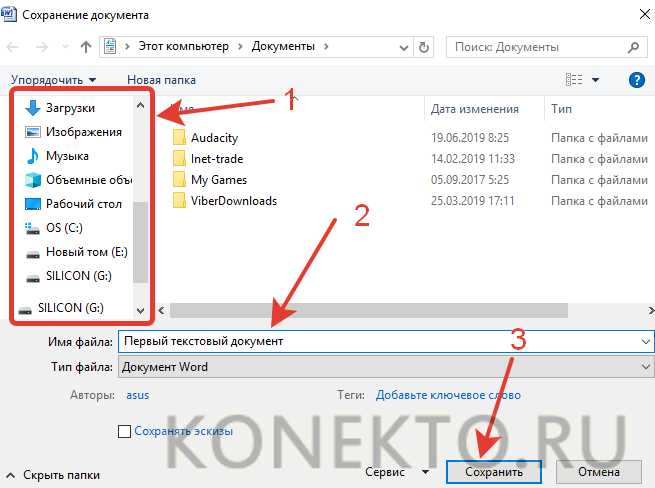This screenshot has height=488, width=655.
Task: Go forward with the right arrow button
Action: point(41,47)
